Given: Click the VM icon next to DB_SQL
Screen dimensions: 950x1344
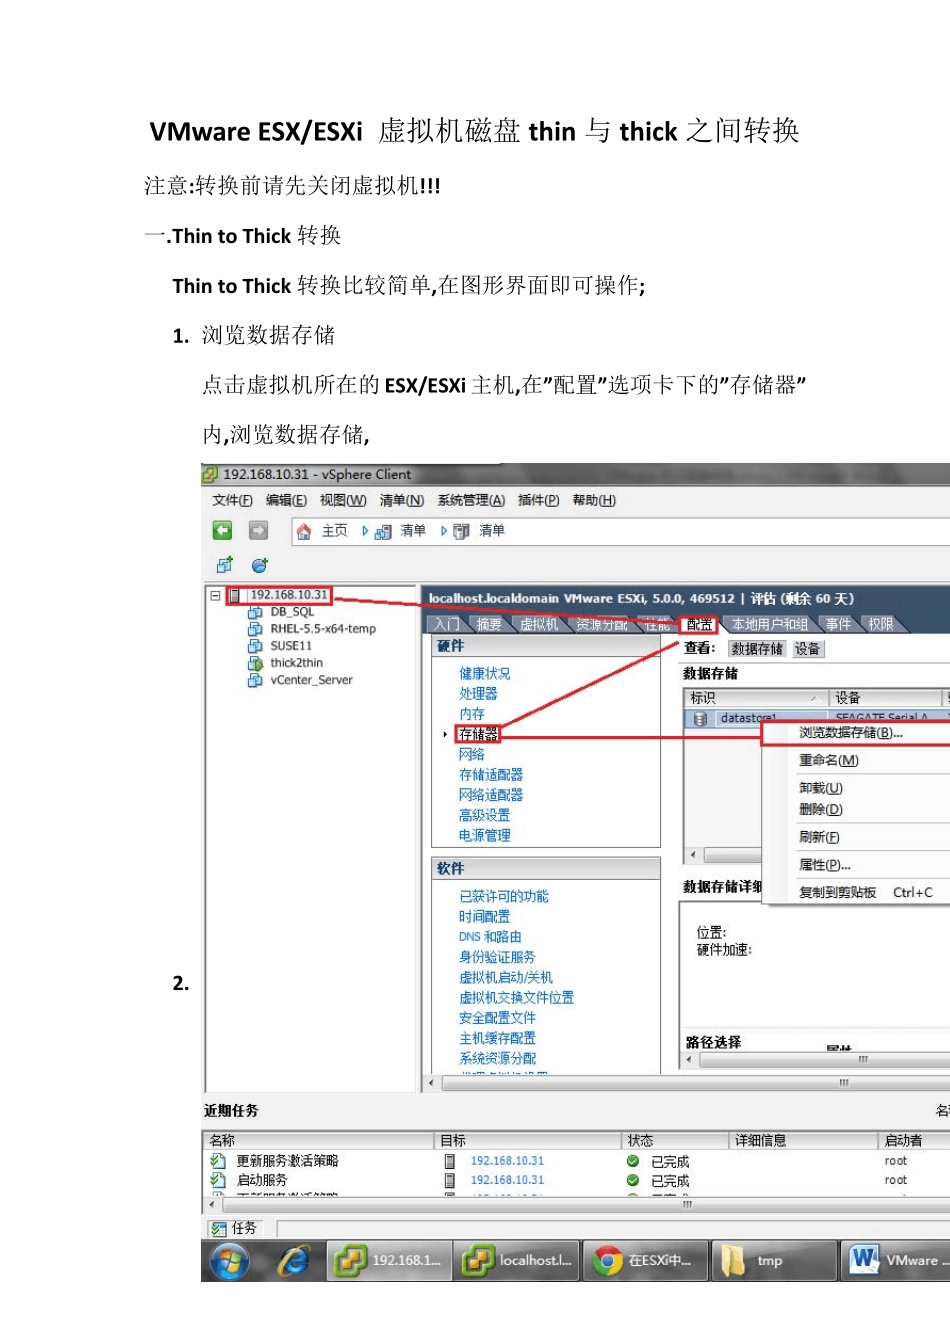Looking at the screenshot, I should [x=255, y=612].
